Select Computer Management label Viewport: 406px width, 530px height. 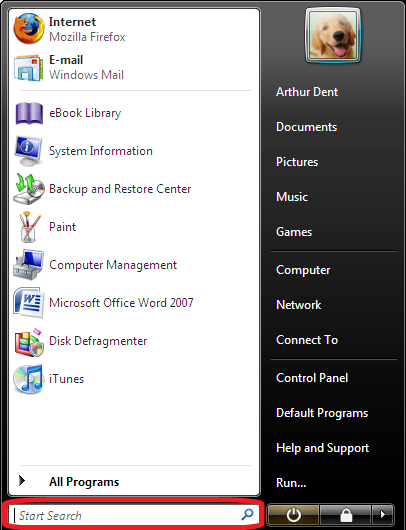[x=113, y=265]
